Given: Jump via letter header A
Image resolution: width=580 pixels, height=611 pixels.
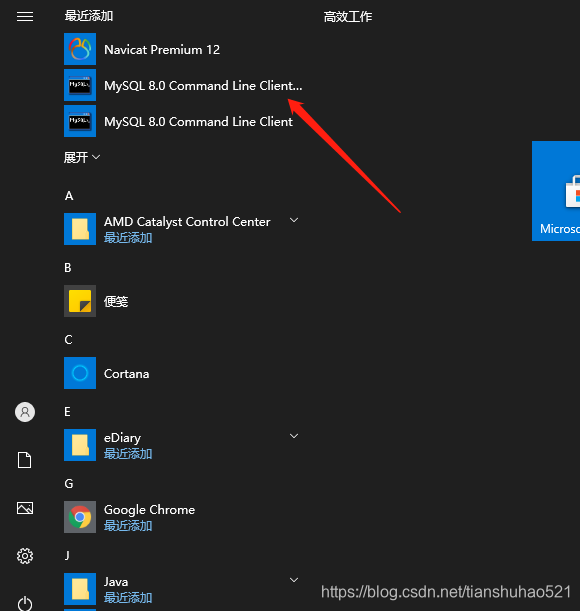Looking at the screenshot, I should coord(69,196).
